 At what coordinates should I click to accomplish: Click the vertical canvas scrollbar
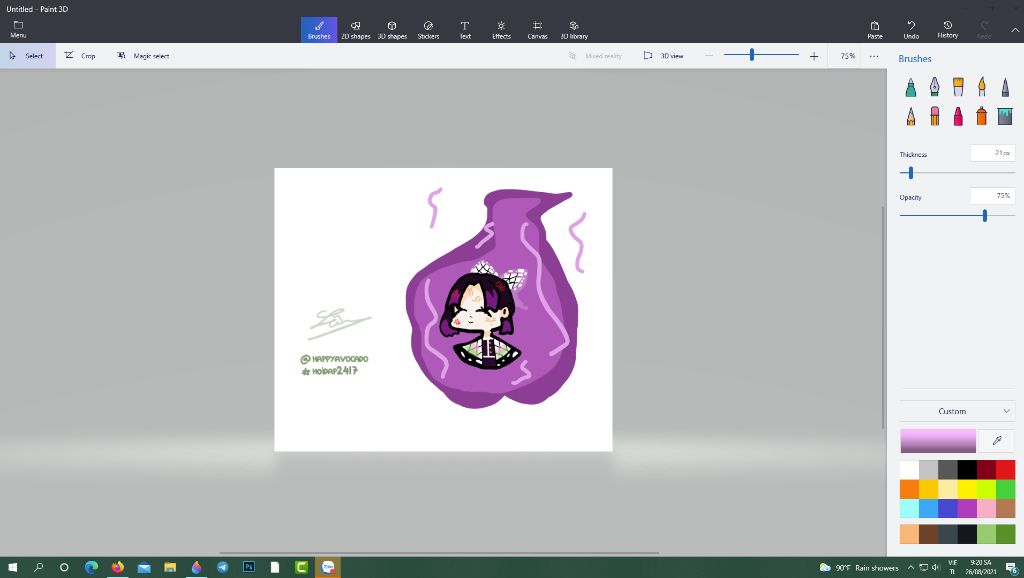pyautogui.click(x=884, y=317)
